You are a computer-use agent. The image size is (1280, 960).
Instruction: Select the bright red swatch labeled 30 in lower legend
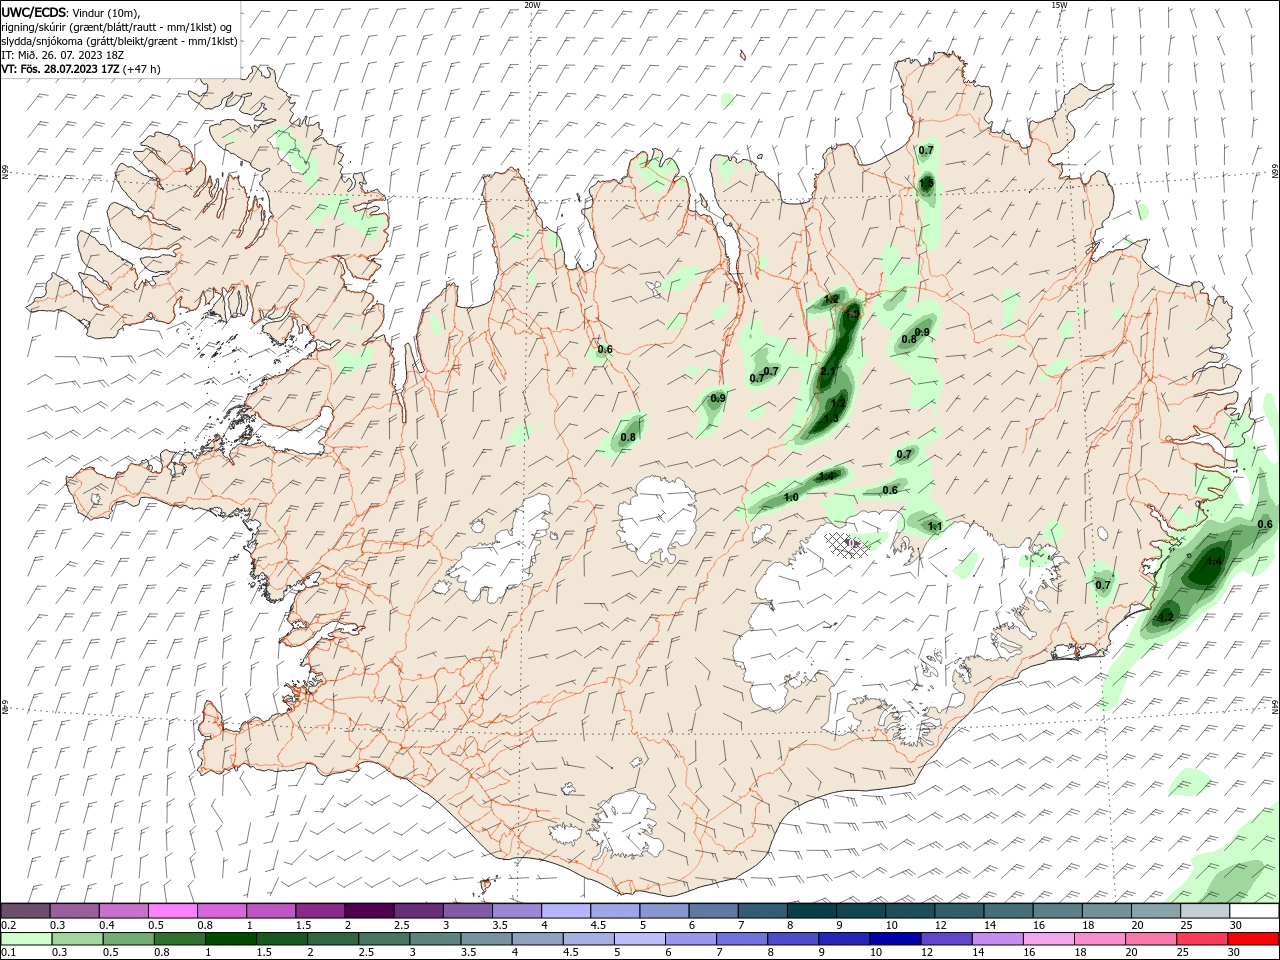pyautogui.click(x=1253, y=939)
